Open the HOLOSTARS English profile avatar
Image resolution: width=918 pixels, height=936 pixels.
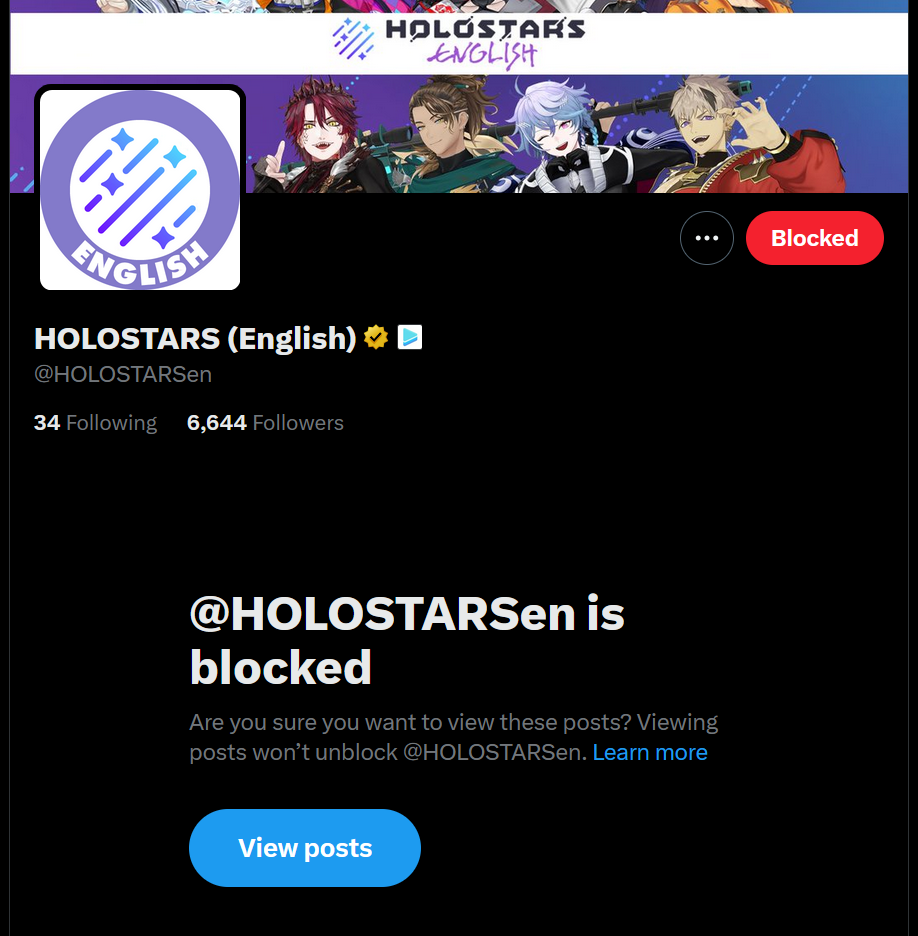coord(140,189)
